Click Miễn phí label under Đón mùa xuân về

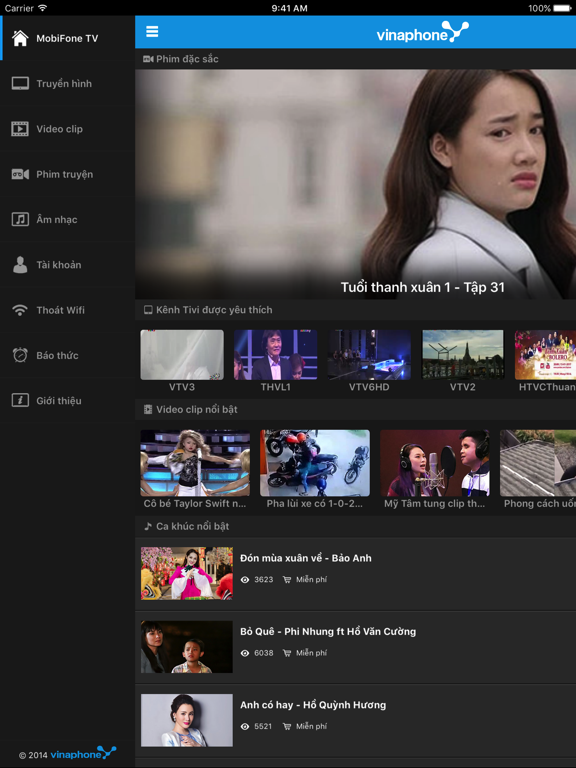[x=312, y=580]
